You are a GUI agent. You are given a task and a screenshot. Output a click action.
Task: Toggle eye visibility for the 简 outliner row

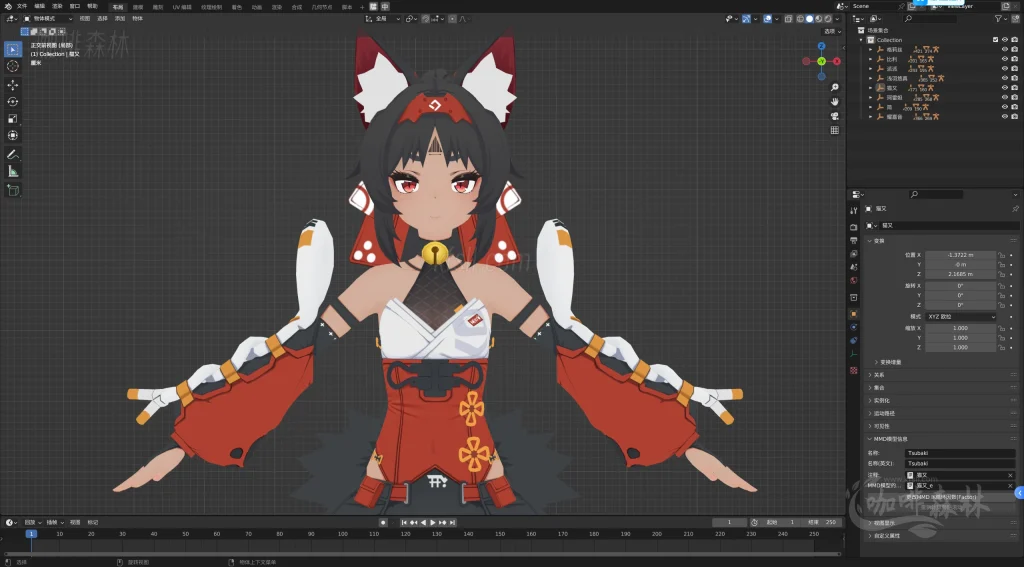point(1005,106)
